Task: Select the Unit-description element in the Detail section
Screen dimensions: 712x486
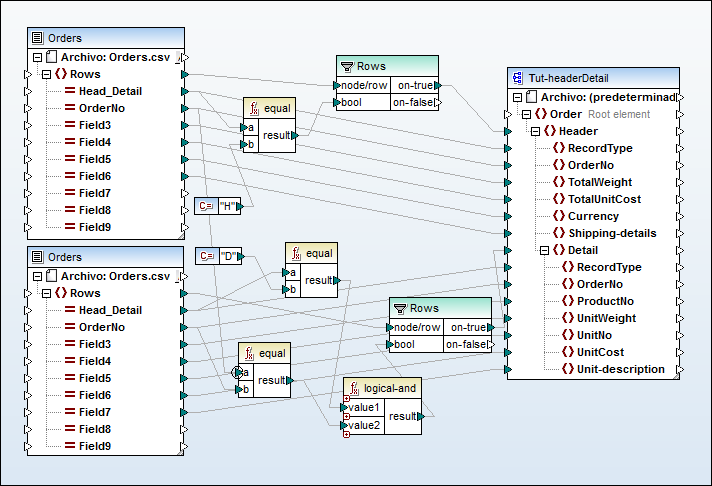Action: [620, 369]
